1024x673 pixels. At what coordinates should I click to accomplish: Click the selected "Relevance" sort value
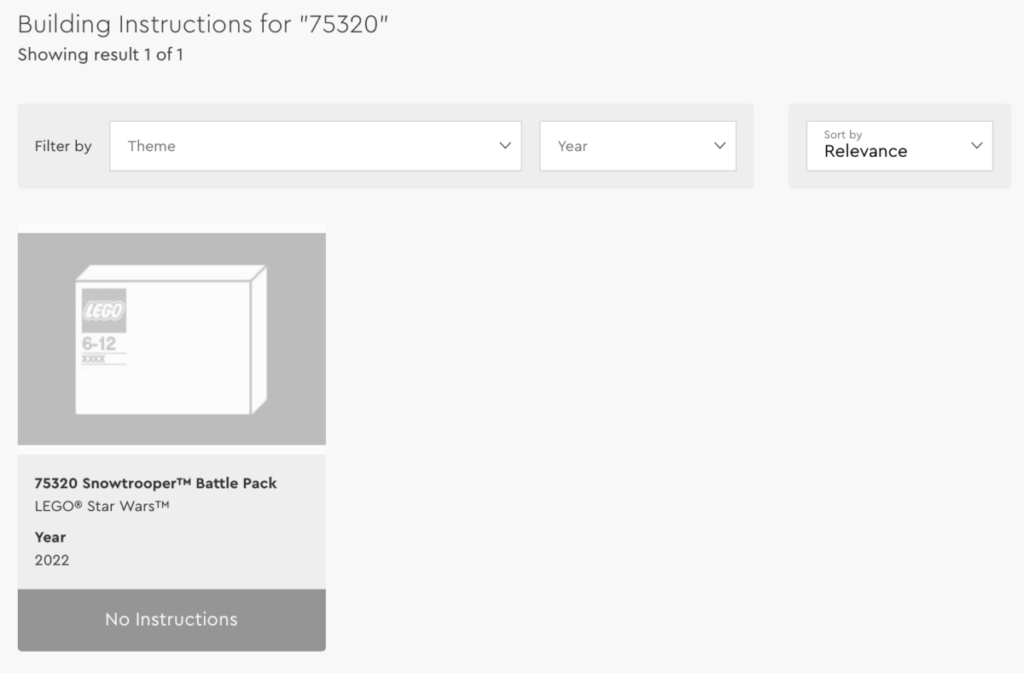865,152
